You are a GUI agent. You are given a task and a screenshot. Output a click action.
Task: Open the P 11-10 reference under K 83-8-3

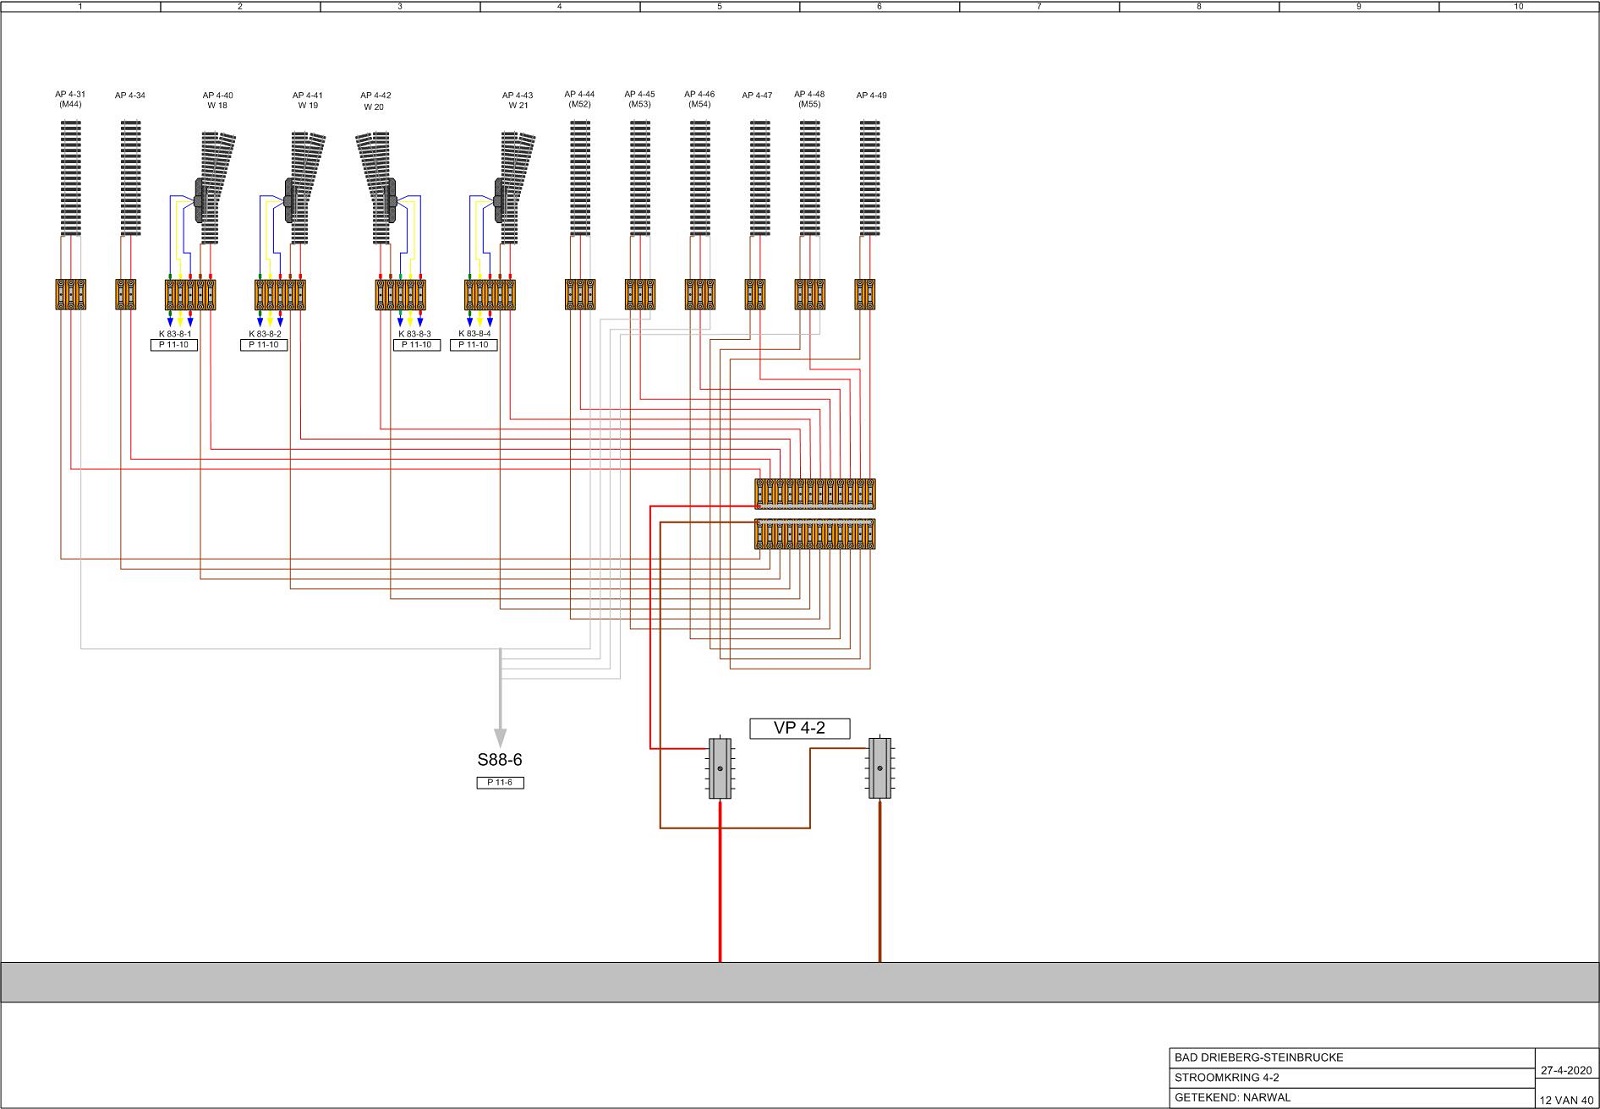coord(416,345)
